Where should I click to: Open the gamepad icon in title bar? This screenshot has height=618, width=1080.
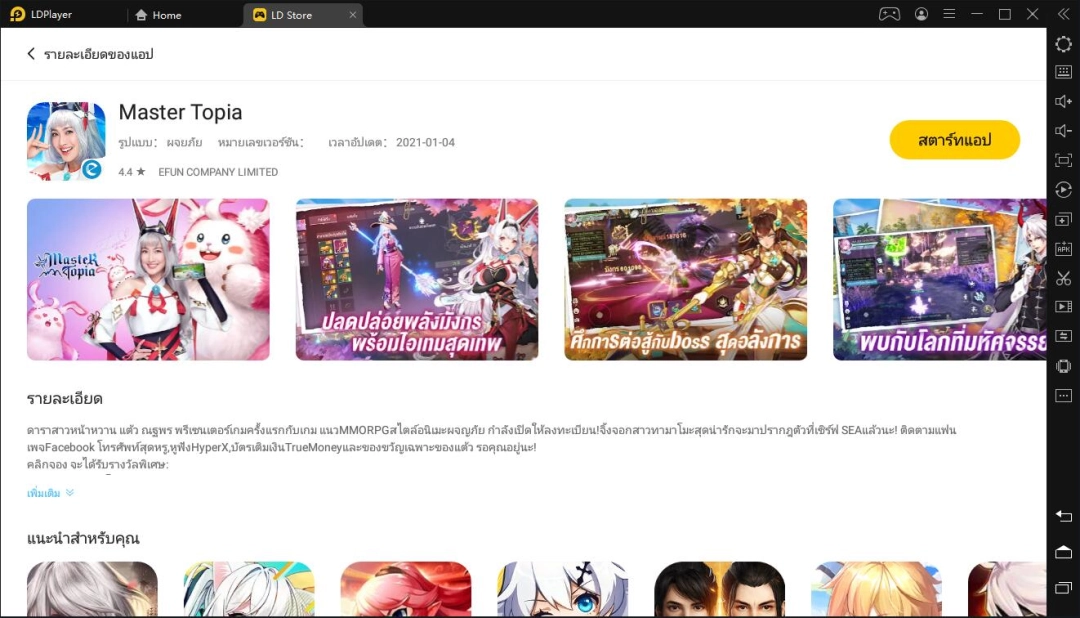coord(889,14)
